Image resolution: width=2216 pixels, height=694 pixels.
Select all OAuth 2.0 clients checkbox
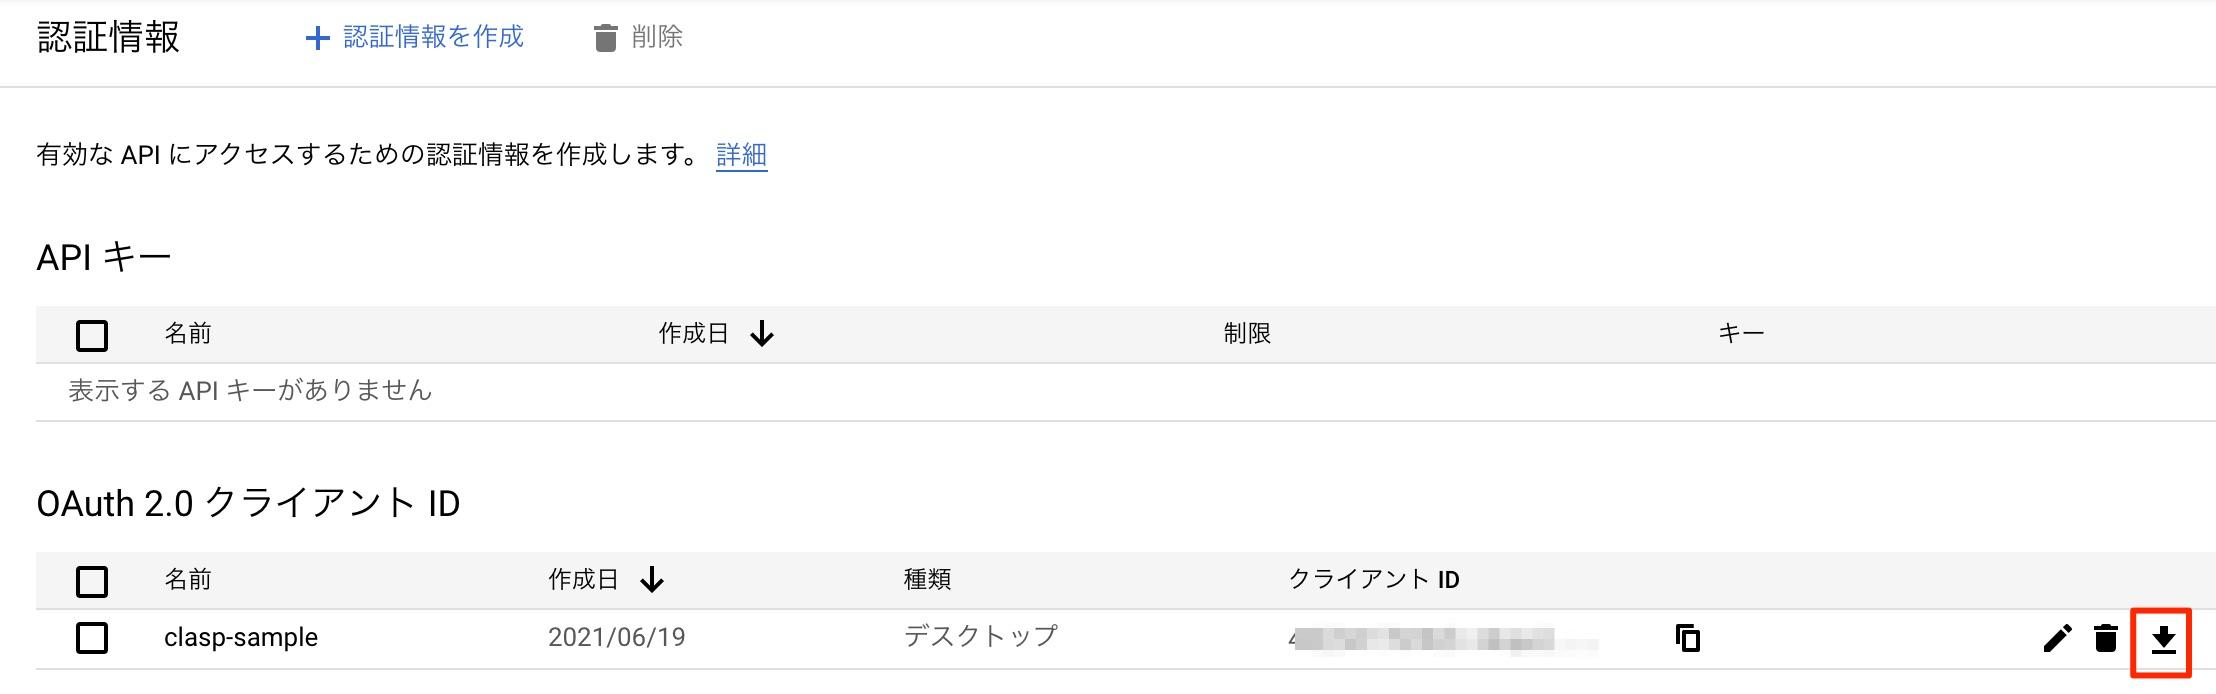click(x=92, y=581)
